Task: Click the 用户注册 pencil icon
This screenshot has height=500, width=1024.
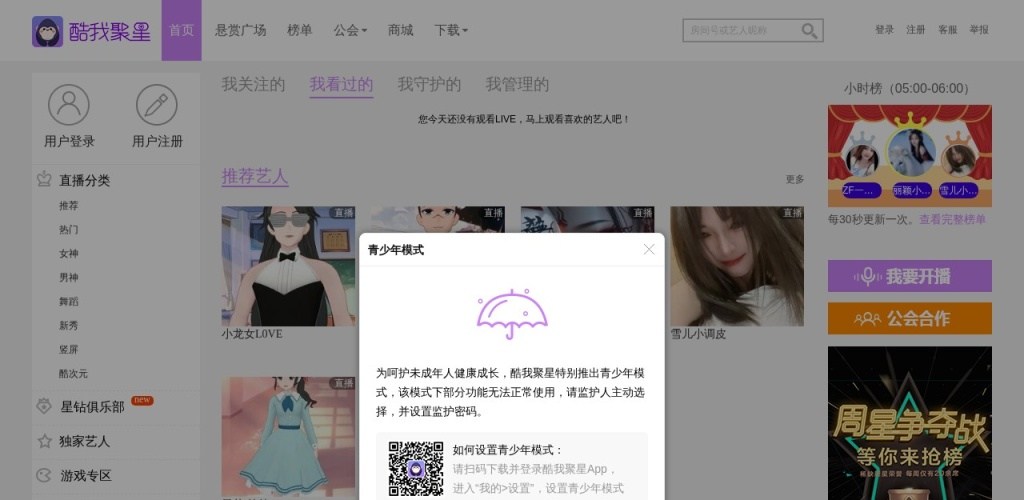Action: pos(157,105)
